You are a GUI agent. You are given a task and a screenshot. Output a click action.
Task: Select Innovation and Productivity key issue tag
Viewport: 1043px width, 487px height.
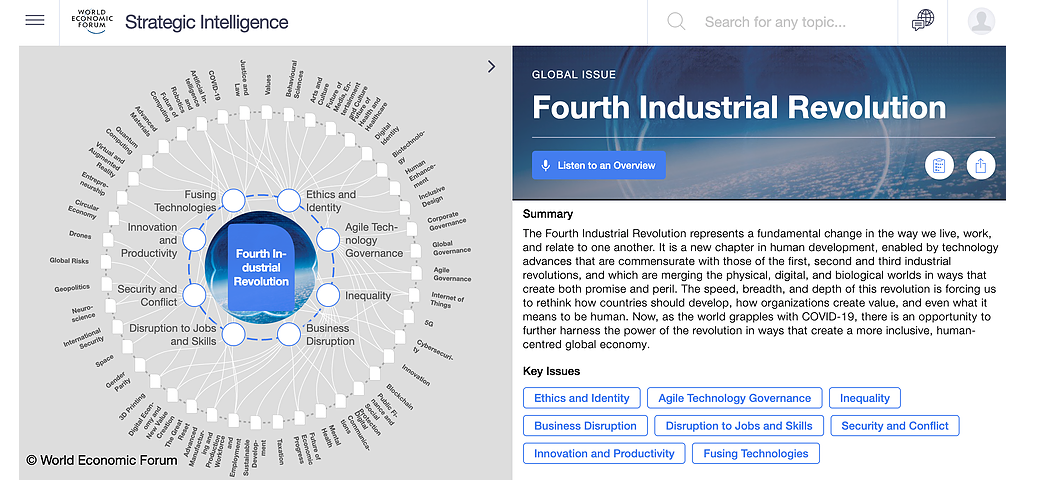(x=604, y=454)
